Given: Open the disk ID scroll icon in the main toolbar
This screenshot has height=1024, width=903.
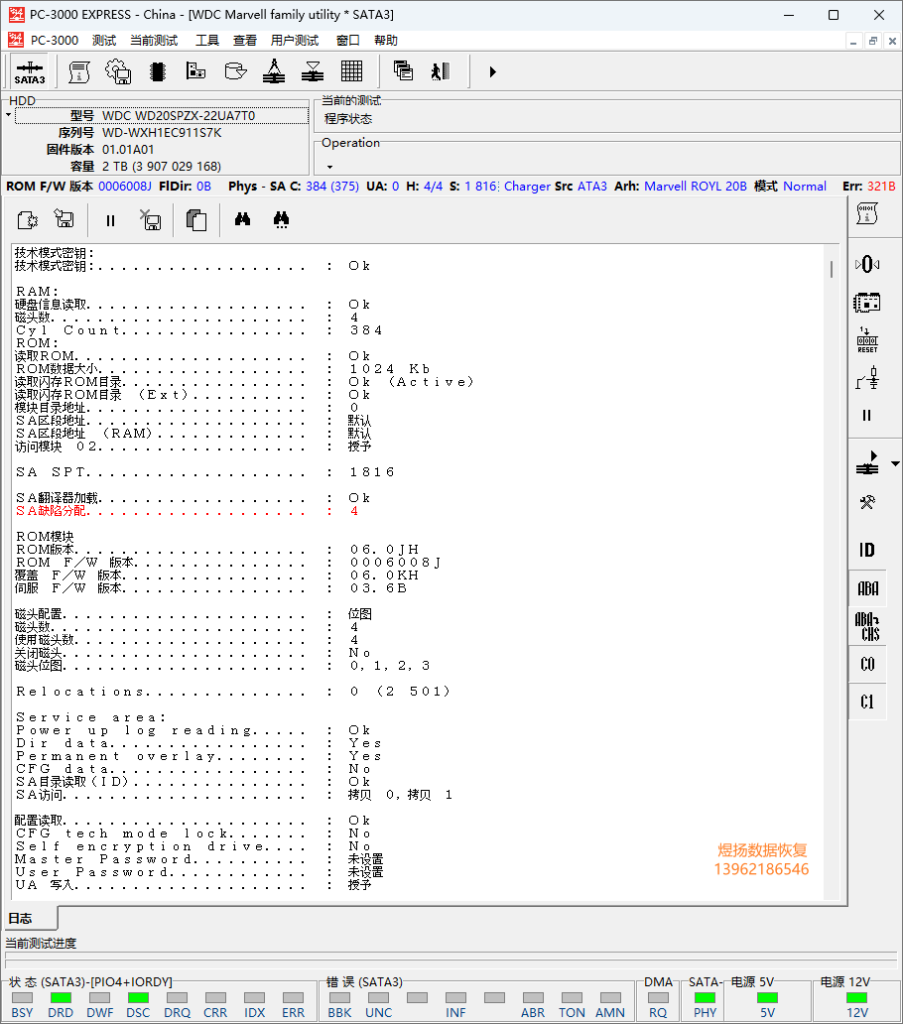Looking at the screenshot, I should click(79, 71).
